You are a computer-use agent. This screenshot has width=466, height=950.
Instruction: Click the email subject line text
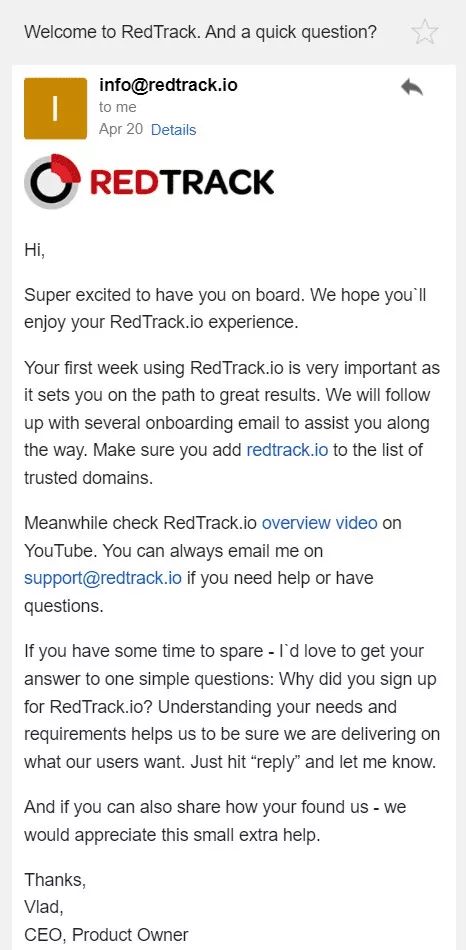pos(201,32)
